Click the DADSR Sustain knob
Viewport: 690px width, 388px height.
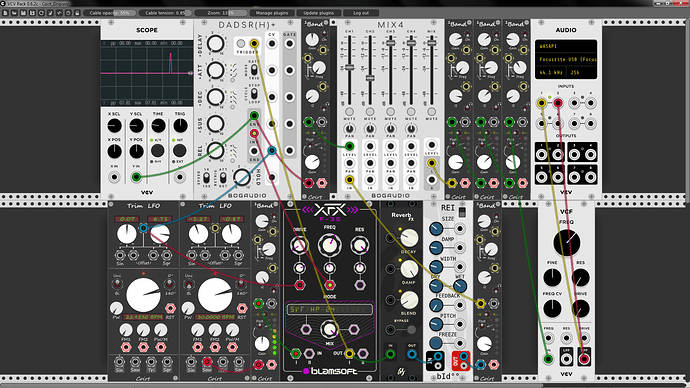pyautogui.click(x=215, y=124)
